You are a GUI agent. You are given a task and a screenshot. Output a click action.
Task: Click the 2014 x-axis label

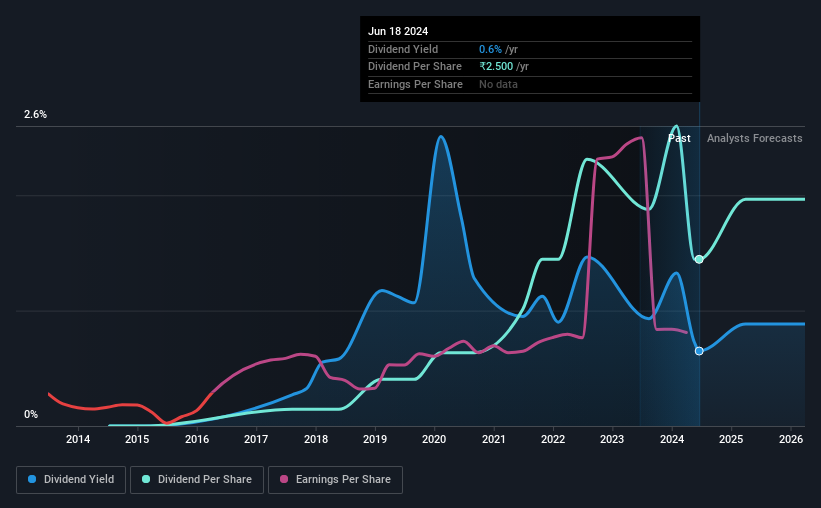77,439
